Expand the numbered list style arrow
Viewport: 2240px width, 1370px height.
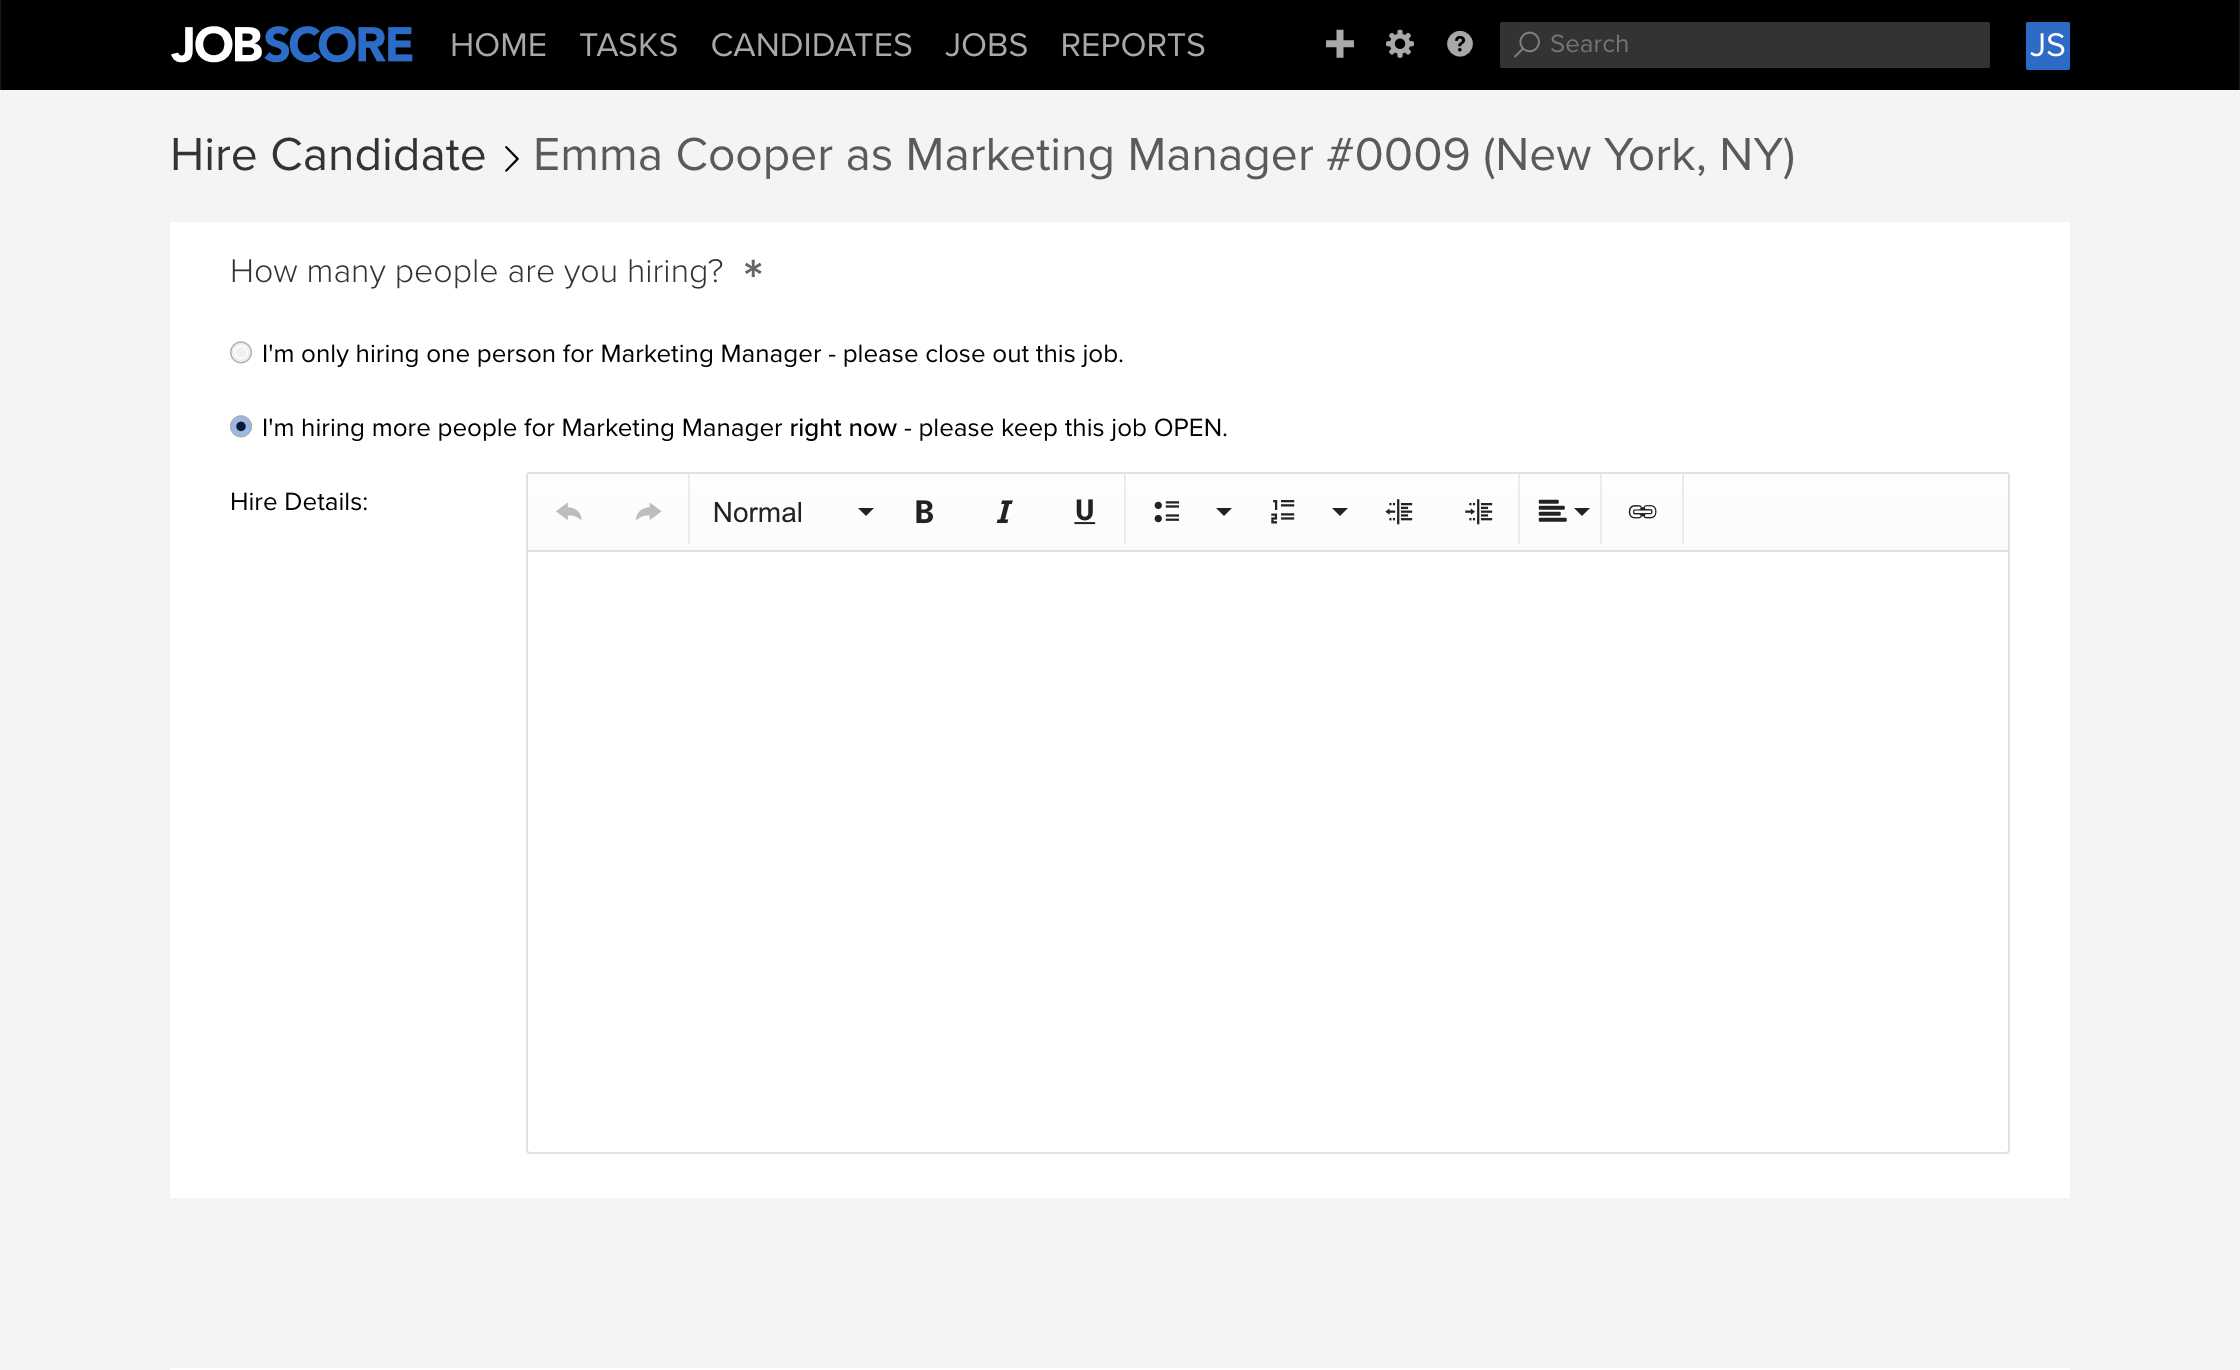pos(1340,512)
